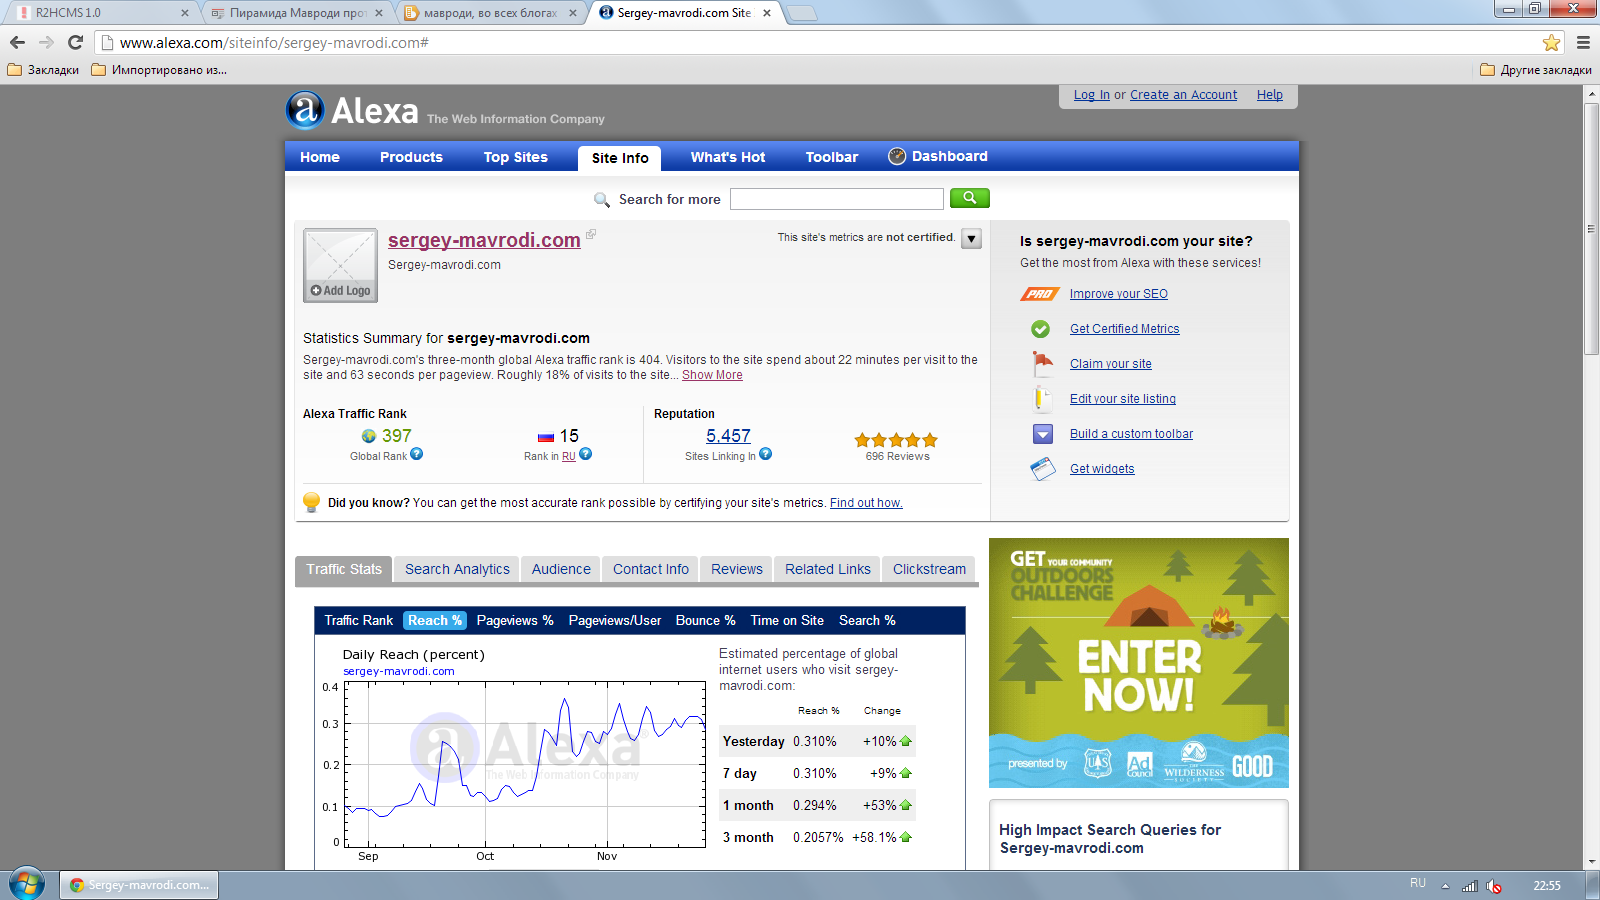The height and width of the screenshot is (900, 1600).
Task: Click the Alexa logo icon
Action: (305, 110)
